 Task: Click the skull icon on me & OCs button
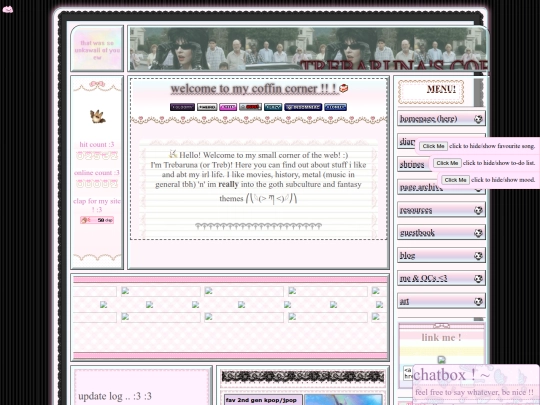click(478, 278)
